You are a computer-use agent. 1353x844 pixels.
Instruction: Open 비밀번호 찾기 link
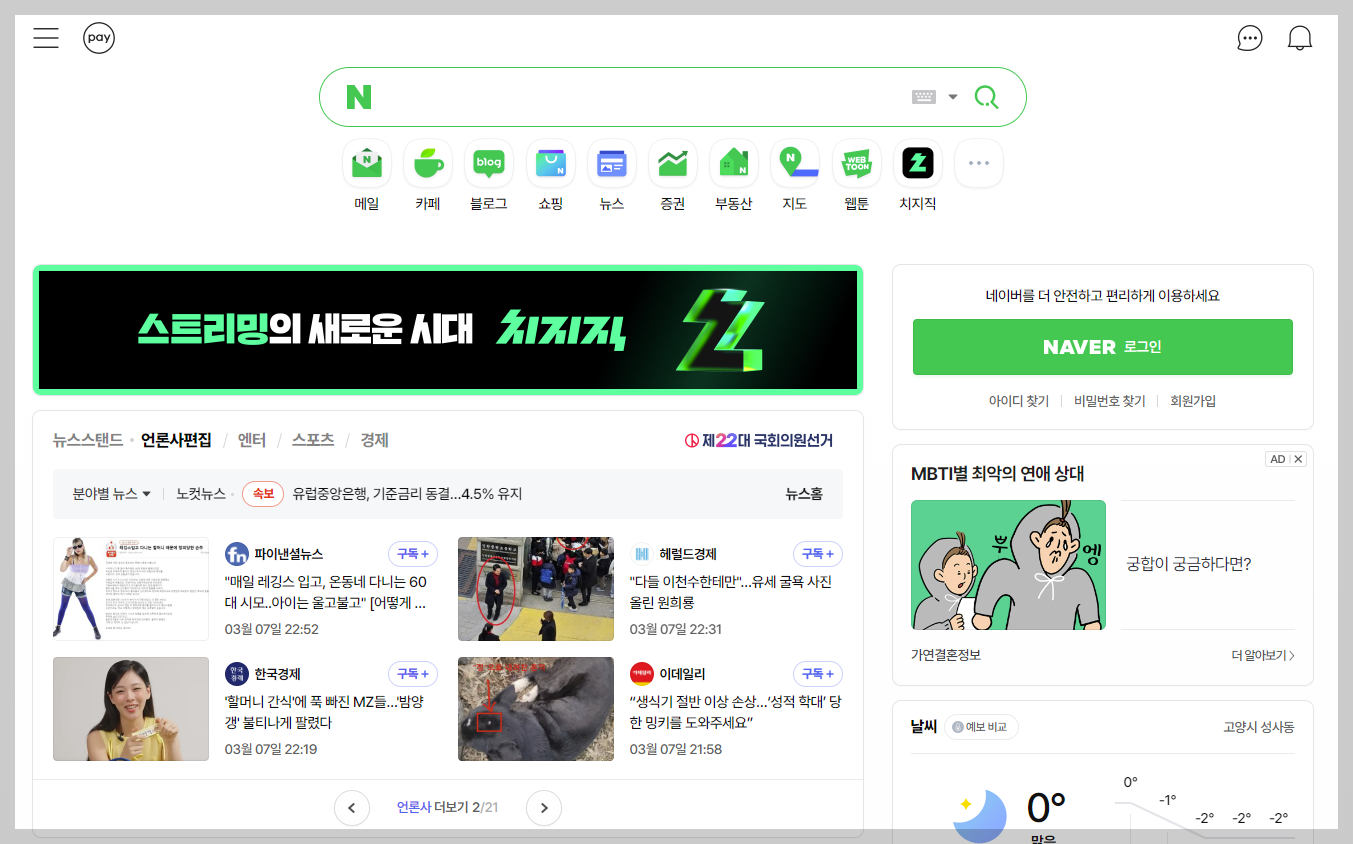[1110, 401]
